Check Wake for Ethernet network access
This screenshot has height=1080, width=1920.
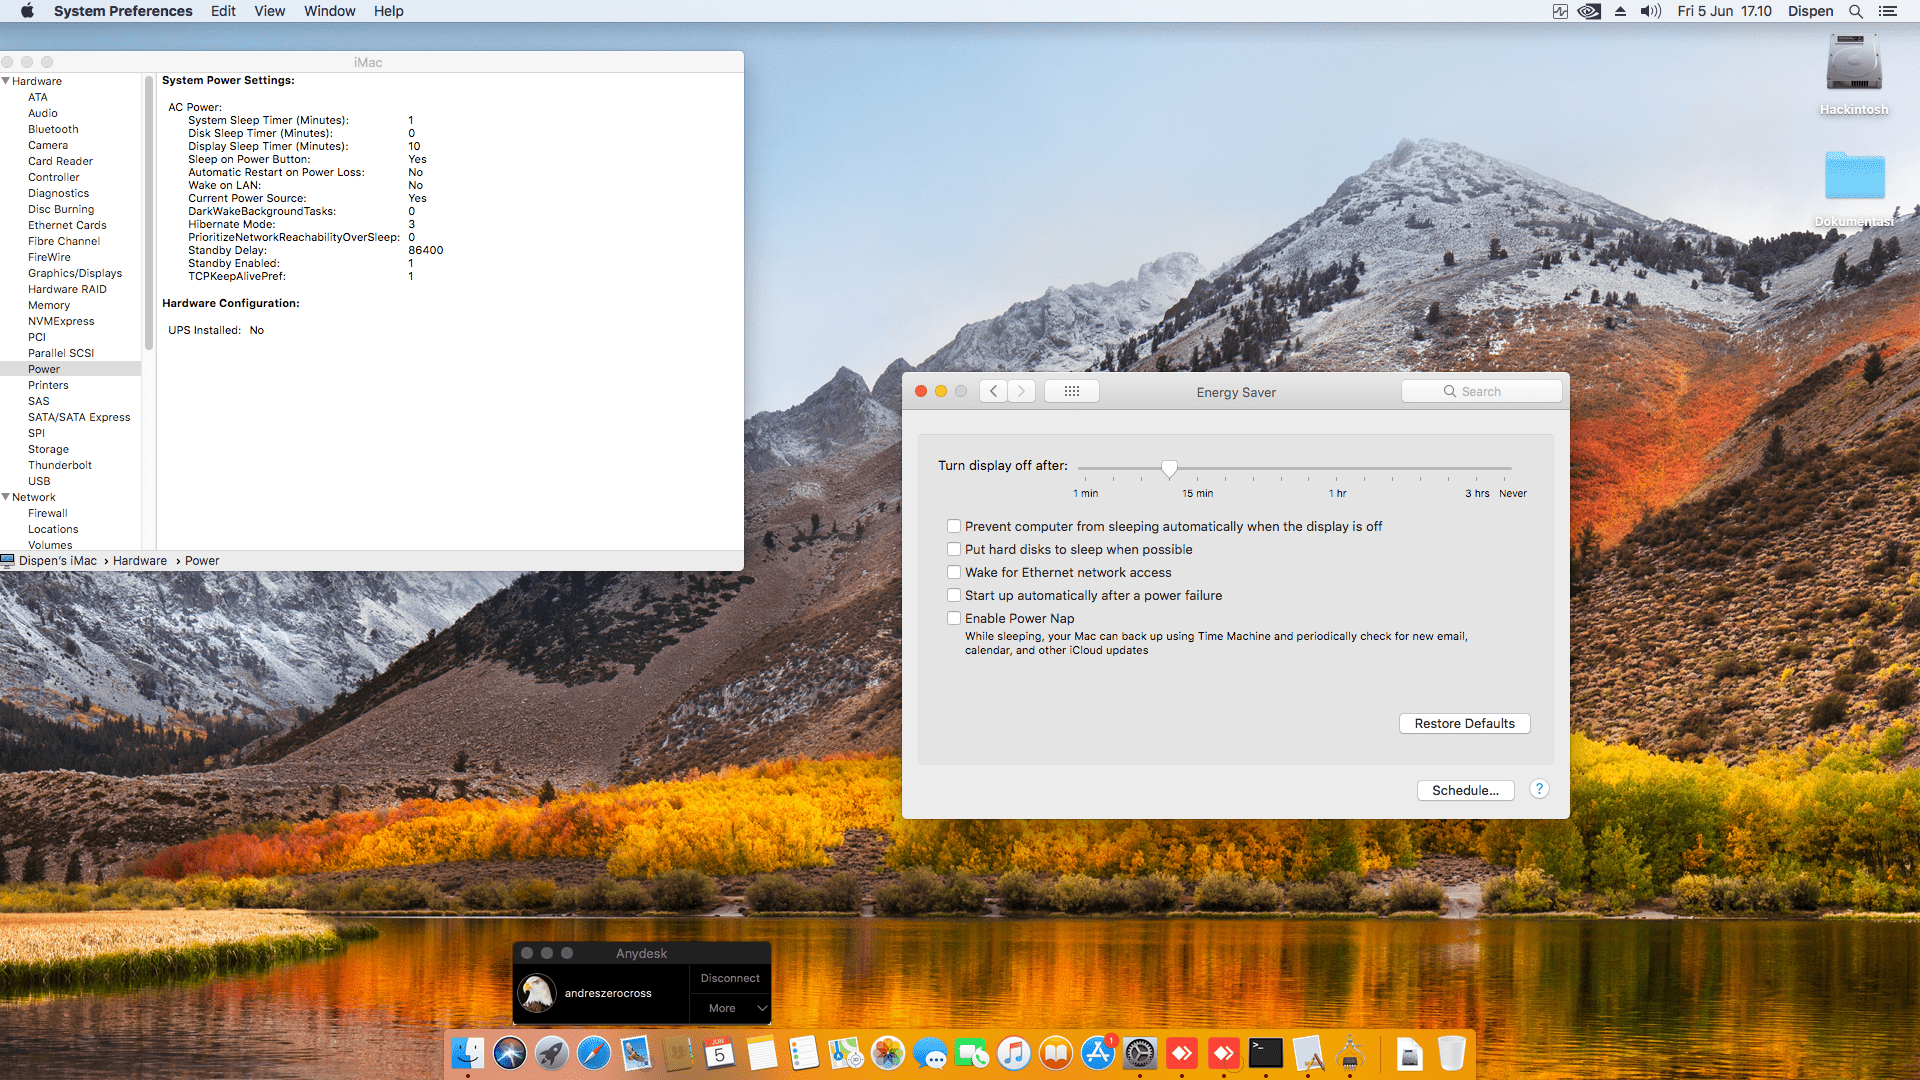pyautogui.click(x=954, y=572)
